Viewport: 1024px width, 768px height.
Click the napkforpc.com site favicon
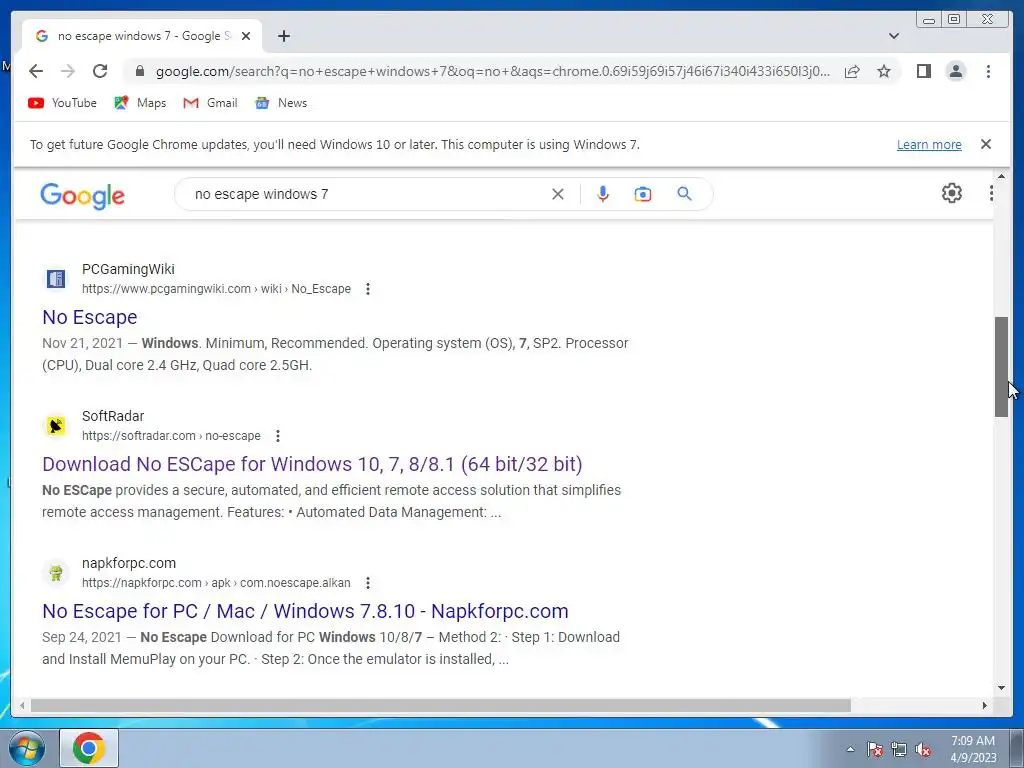[x=56, y=573]
